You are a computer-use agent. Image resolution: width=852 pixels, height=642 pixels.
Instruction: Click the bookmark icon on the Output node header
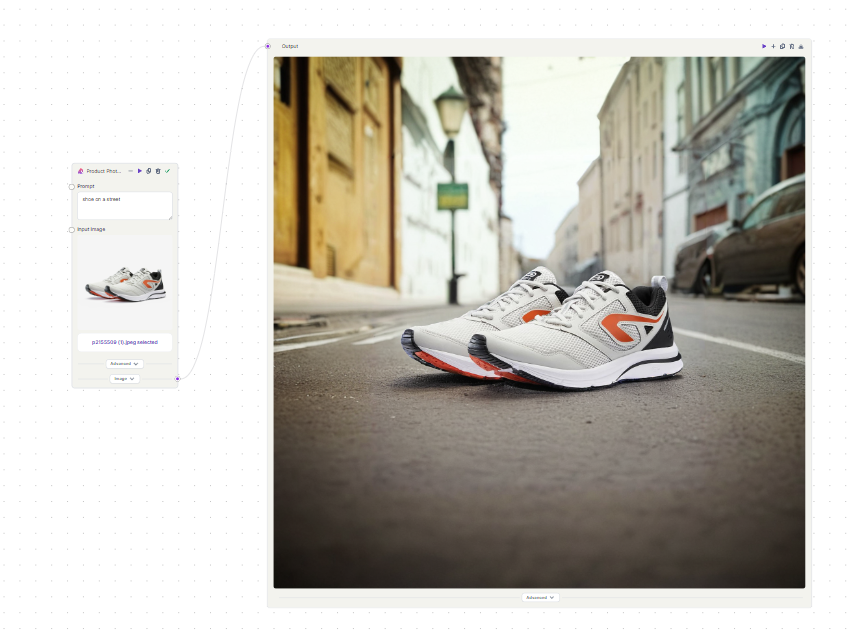click(792, 46)
